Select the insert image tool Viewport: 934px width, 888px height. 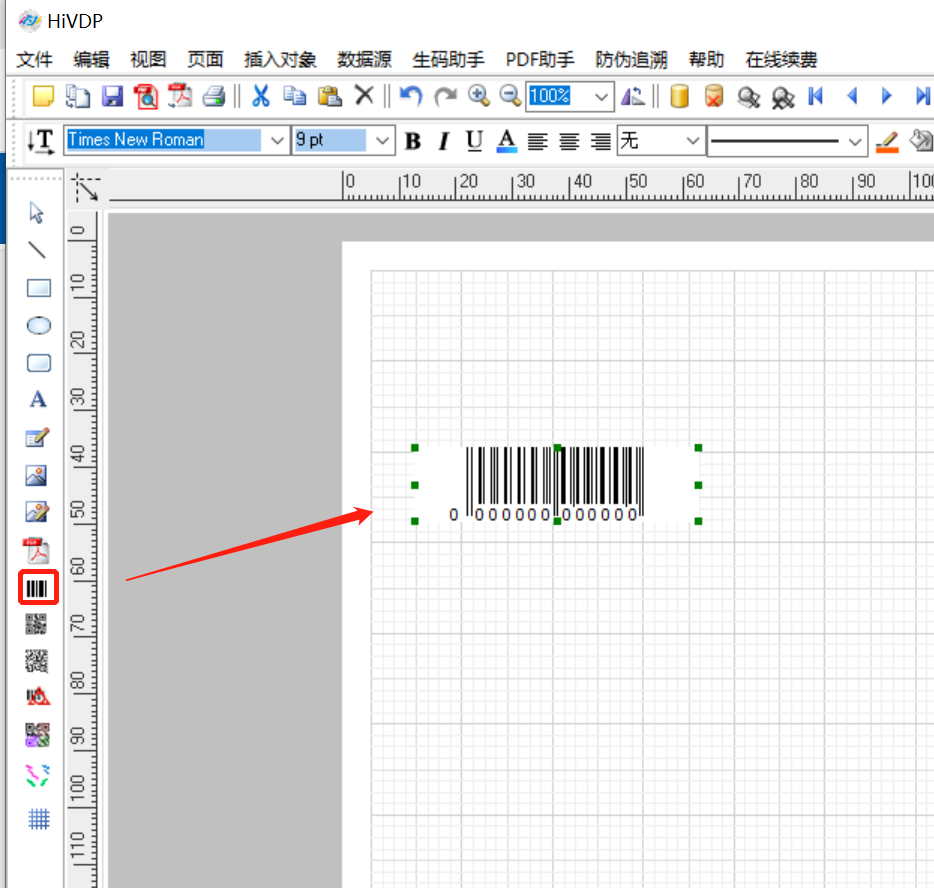36,475
